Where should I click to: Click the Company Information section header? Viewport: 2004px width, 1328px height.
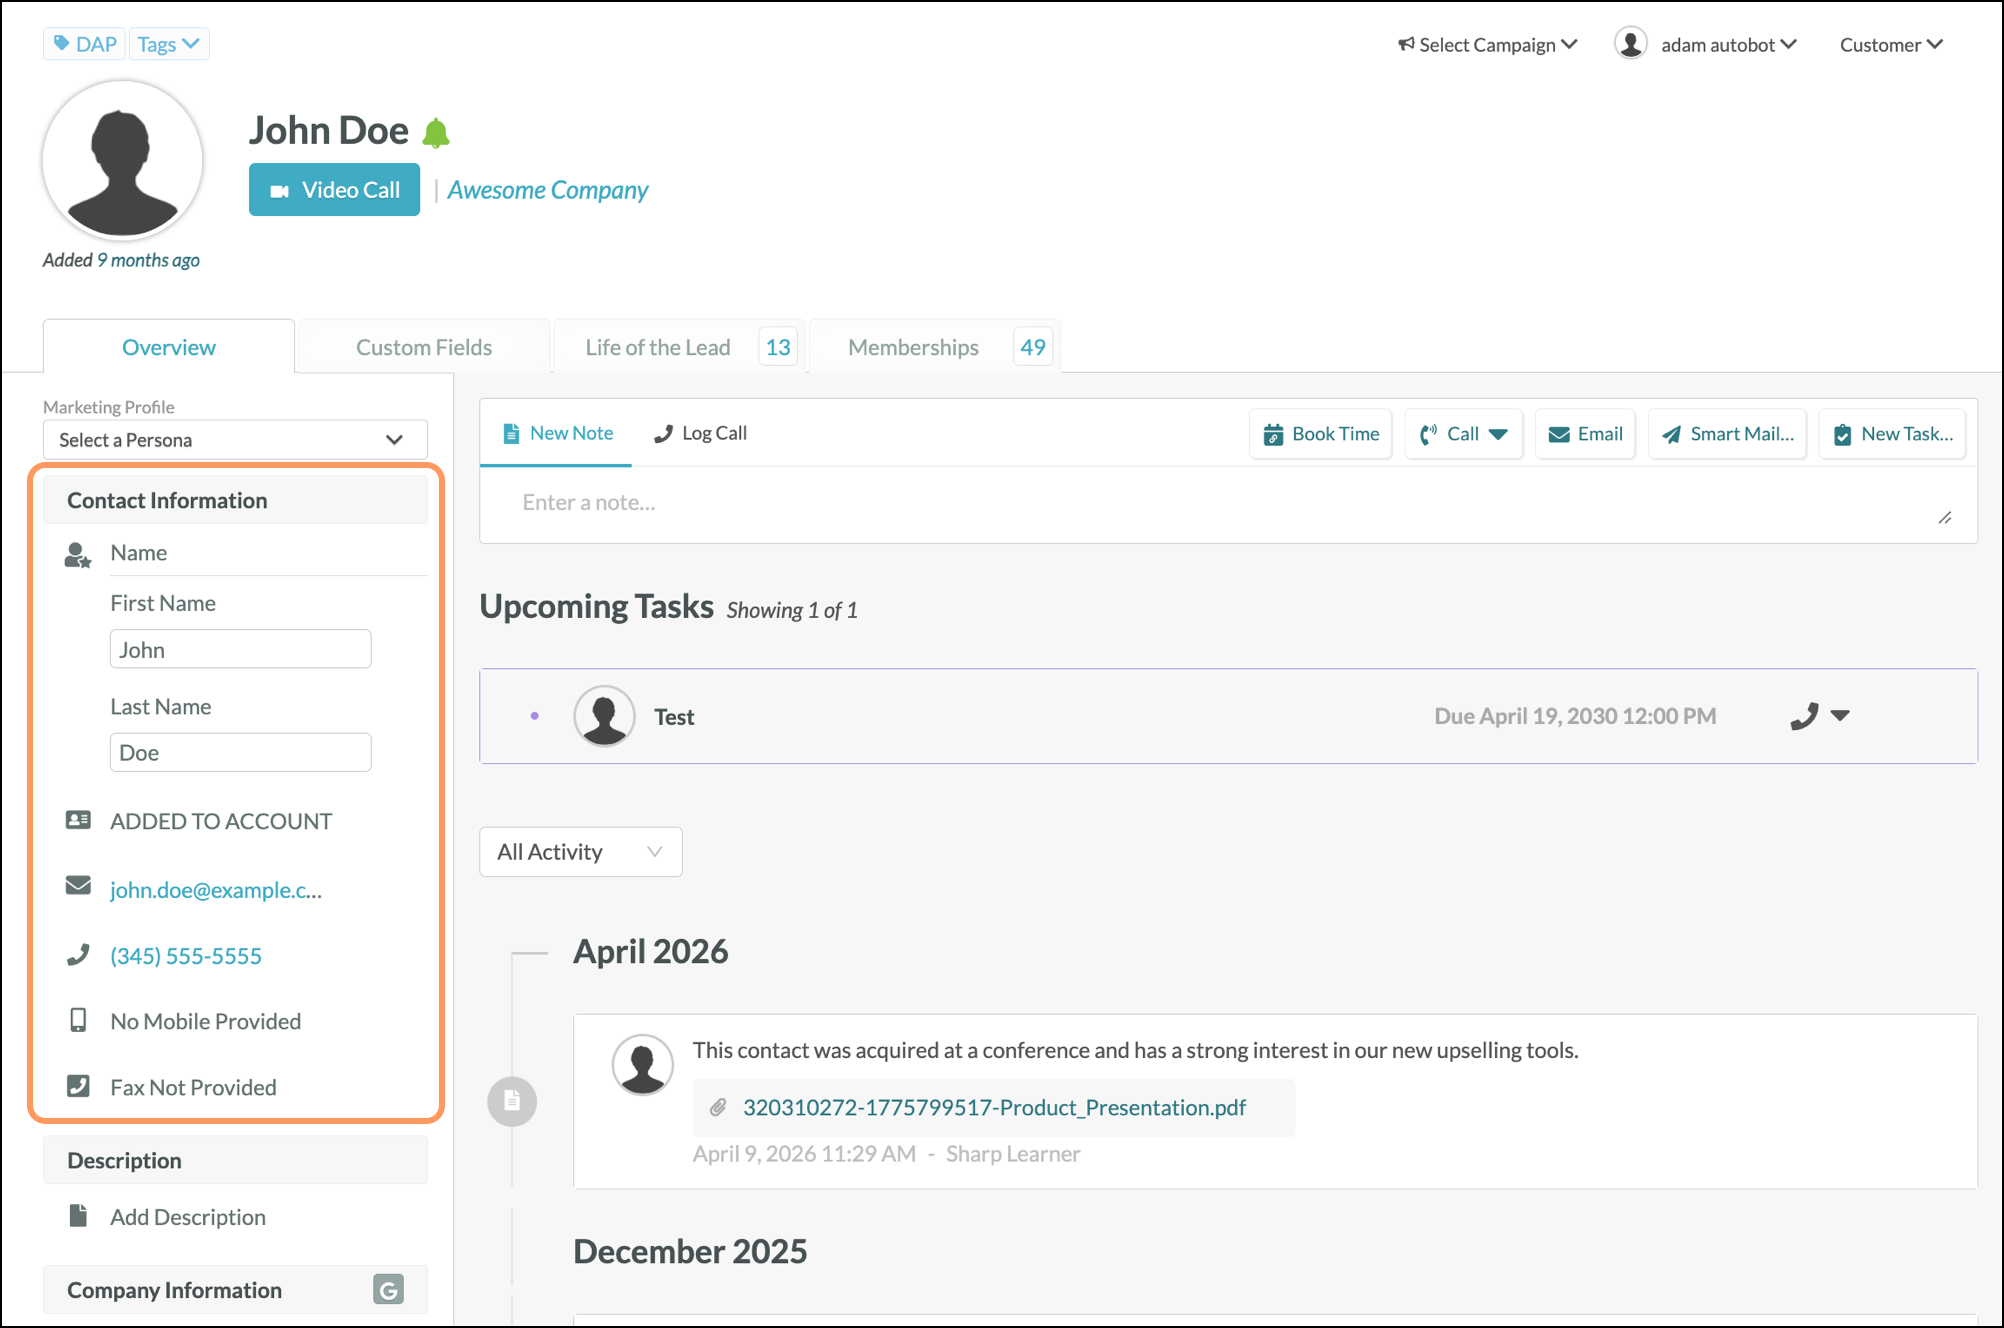(x=235, y=1290)
